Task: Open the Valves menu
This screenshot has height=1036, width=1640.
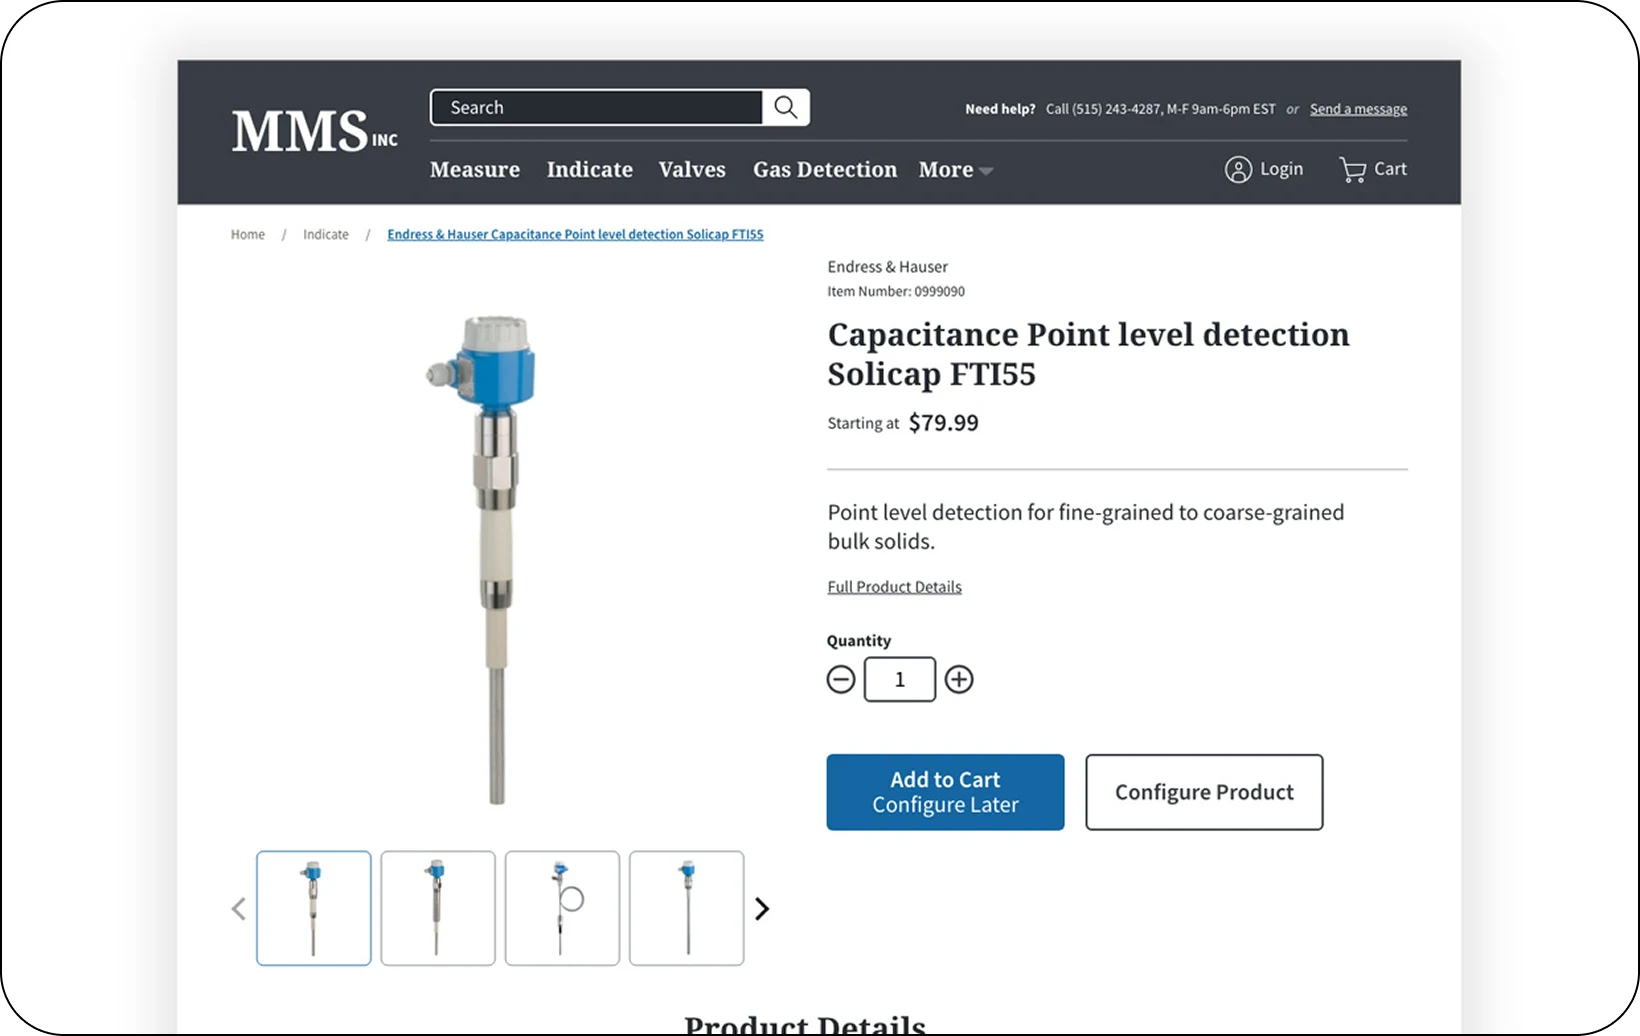Action: pos(692,170)
